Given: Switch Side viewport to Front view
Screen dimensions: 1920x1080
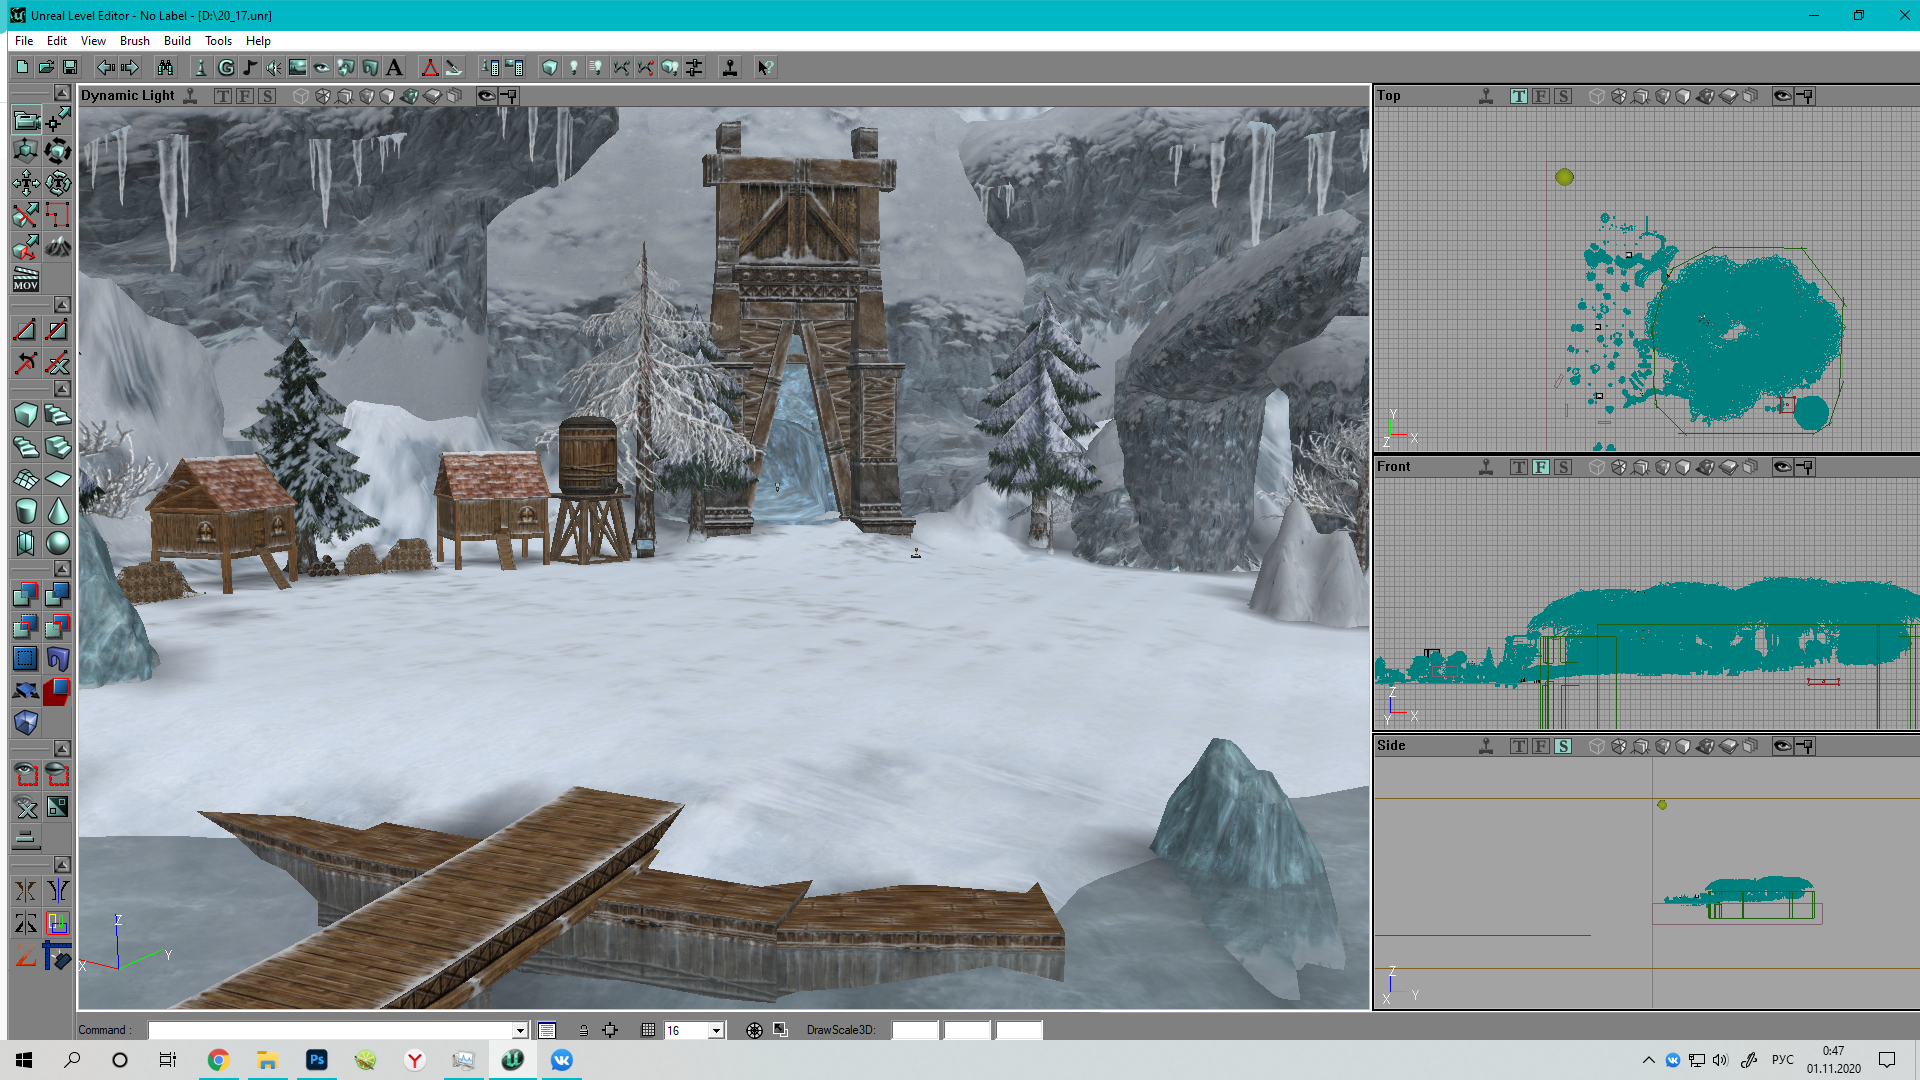Looking at the screenshot, I should point(1541,746).
